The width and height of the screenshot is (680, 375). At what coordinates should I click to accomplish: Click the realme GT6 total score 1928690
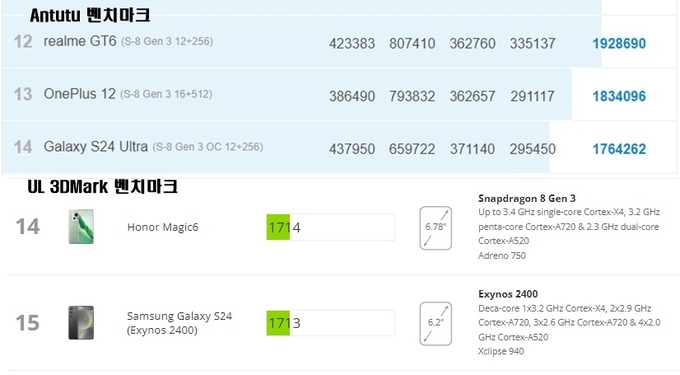click(x=619, y=43)
